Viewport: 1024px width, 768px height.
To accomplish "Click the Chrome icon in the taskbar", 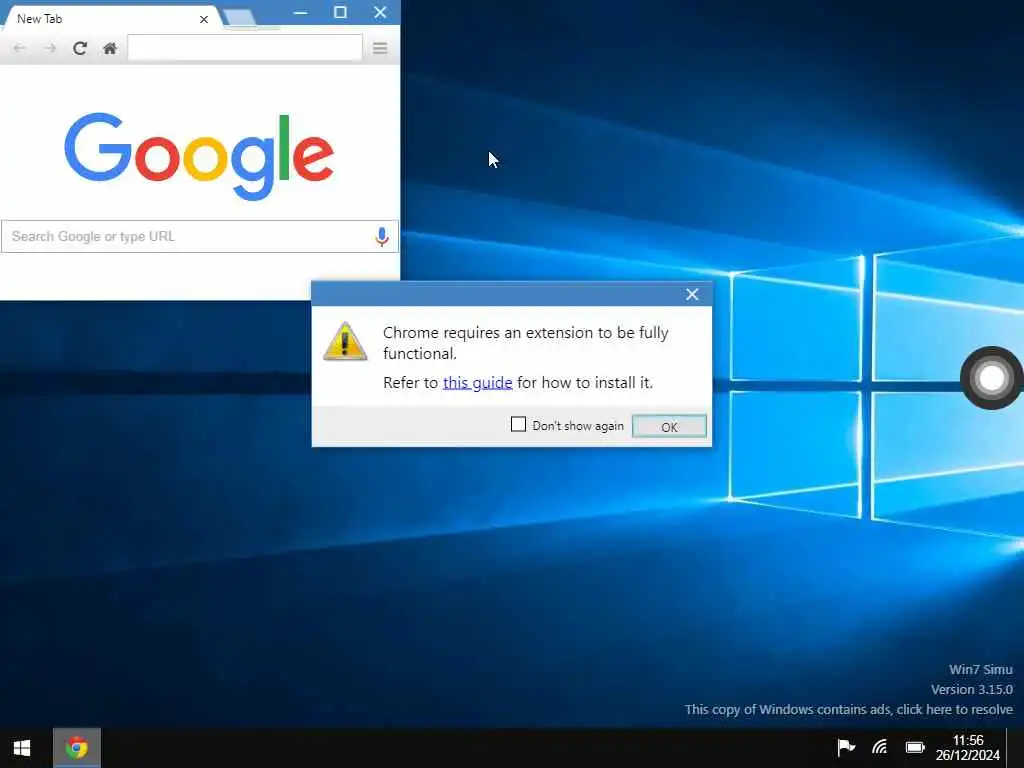I will (76, 748).
